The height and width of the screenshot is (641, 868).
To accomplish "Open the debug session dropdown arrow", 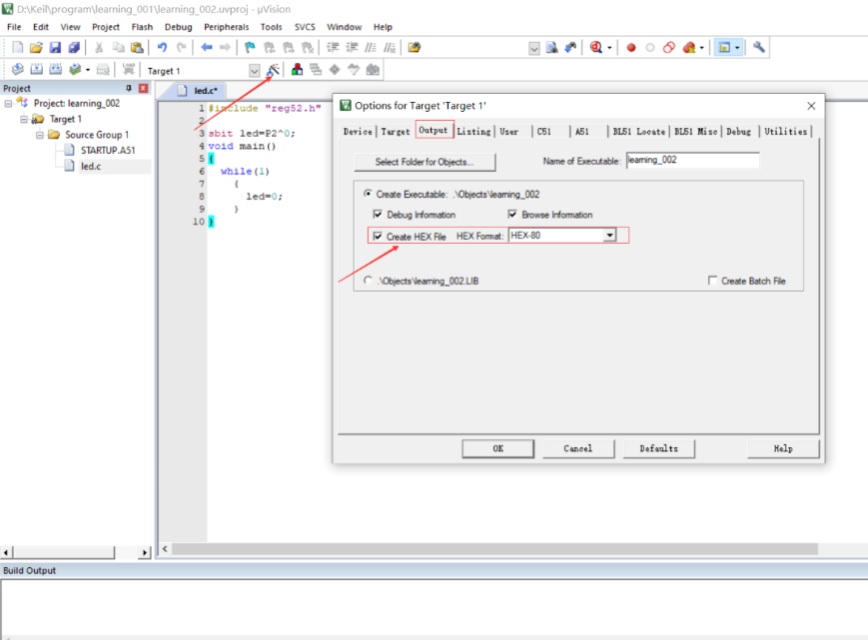I will coord(609,48).
